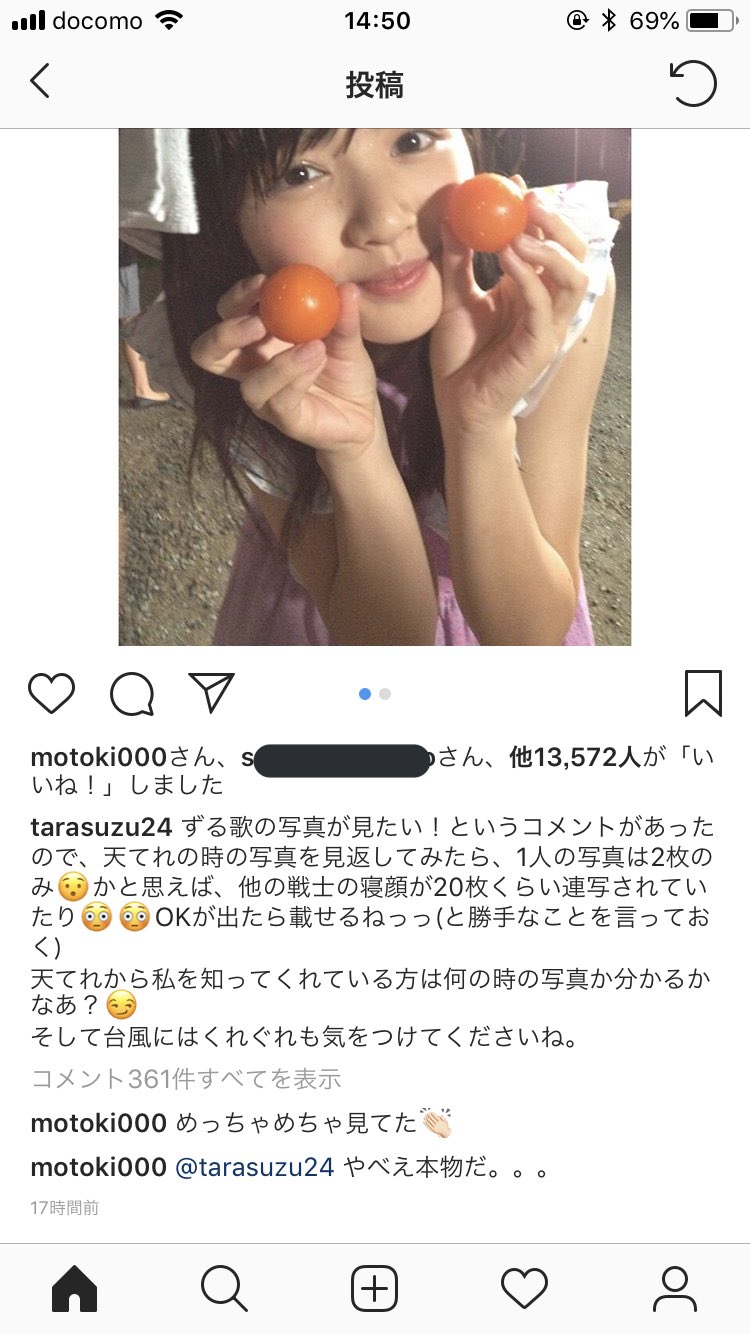
Task: Open the Search tab magnifier icon
Action: point(224,1289)
